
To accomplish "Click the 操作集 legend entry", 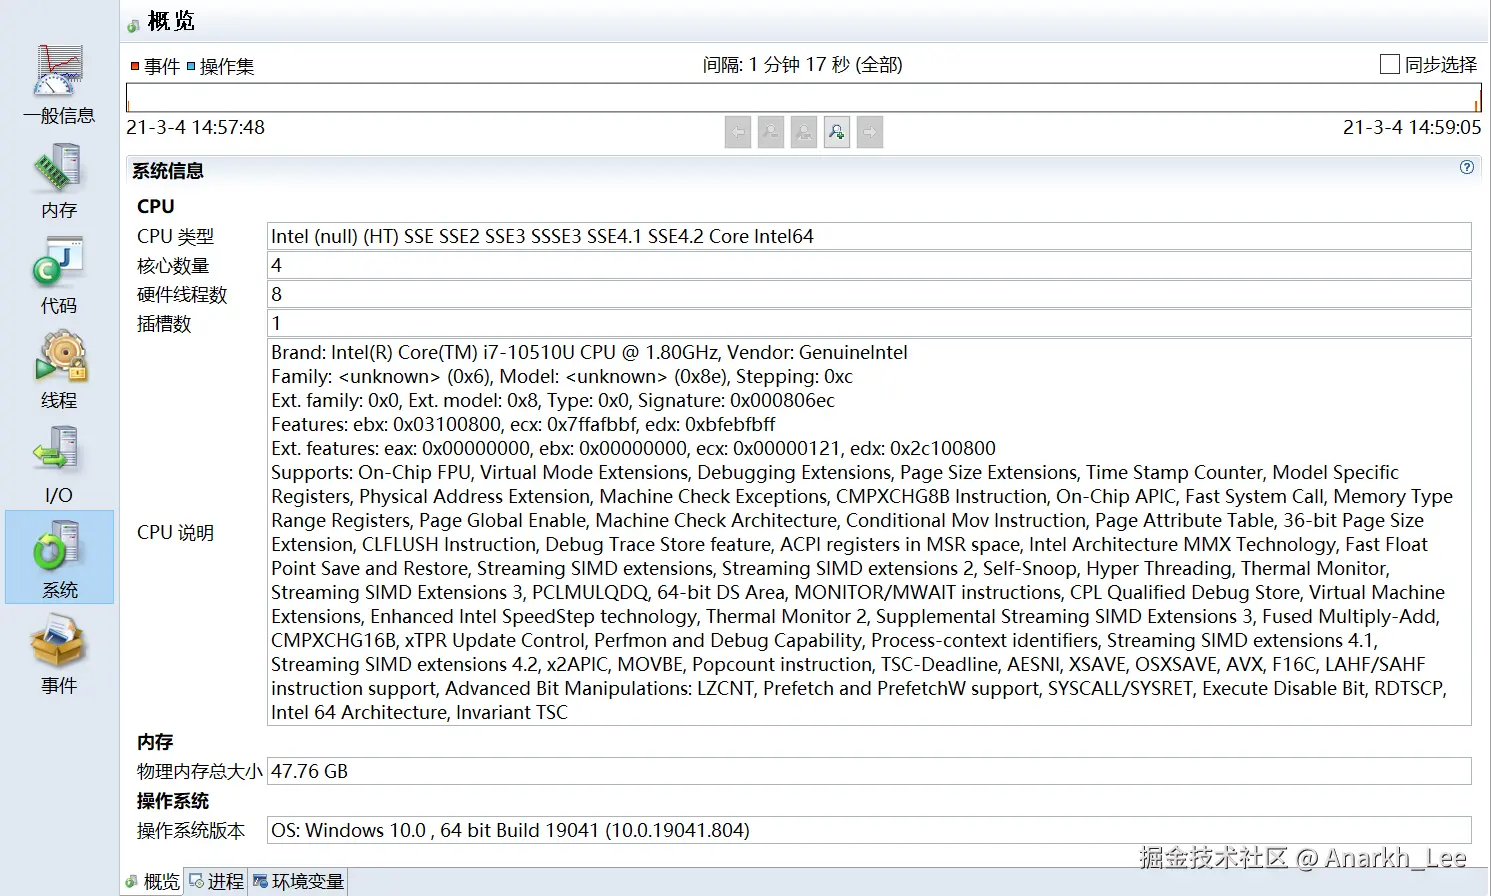I will click(220, 66).
